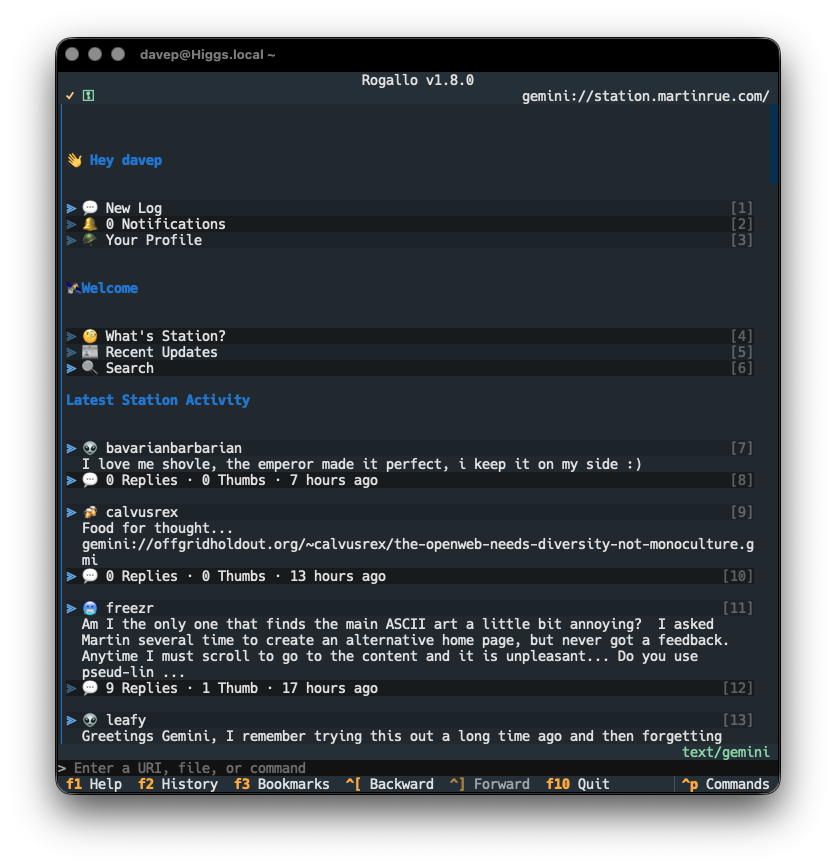Open replies link posted 7 hours ago
This screenshot has height=868, width=836.
click(x=410, y=480)
